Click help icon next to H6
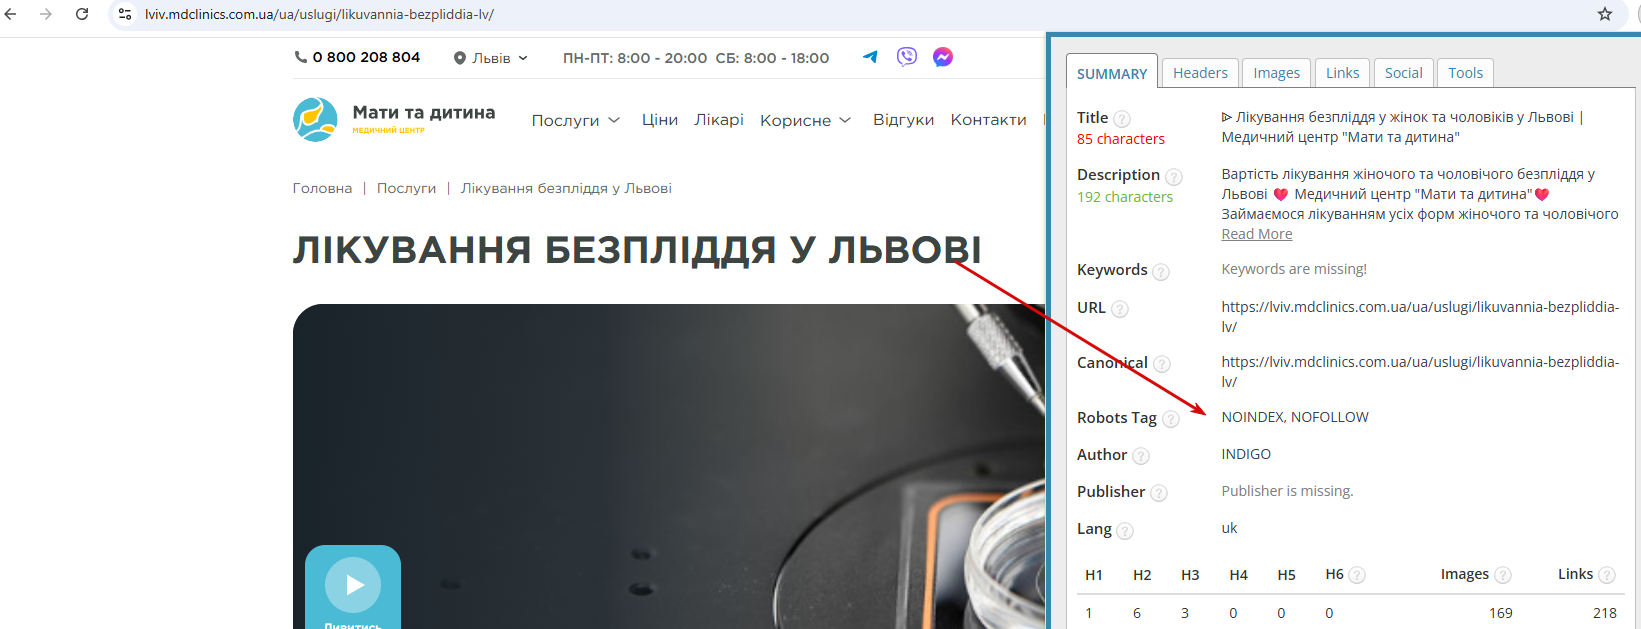1641x629 pixels. click(1357, 575)
